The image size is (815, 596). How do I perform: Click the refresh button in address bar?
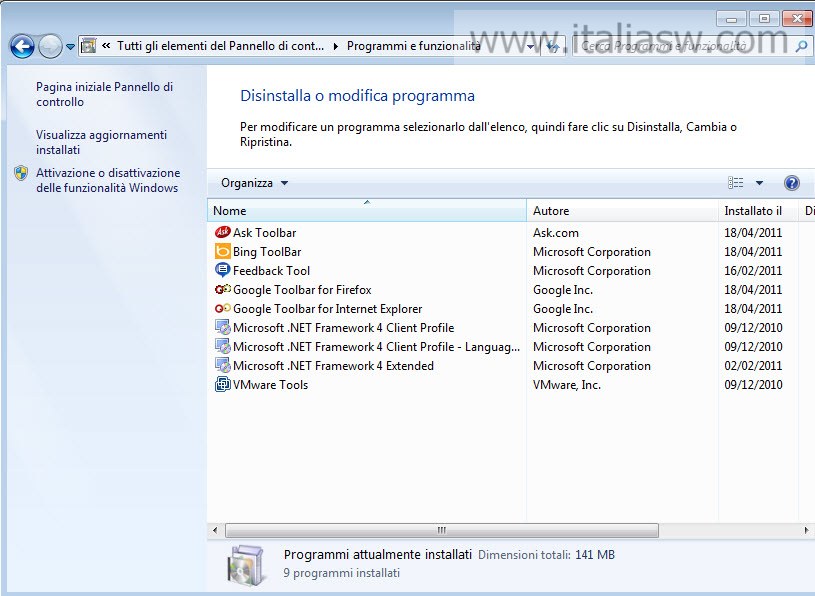tap(553, 47)
